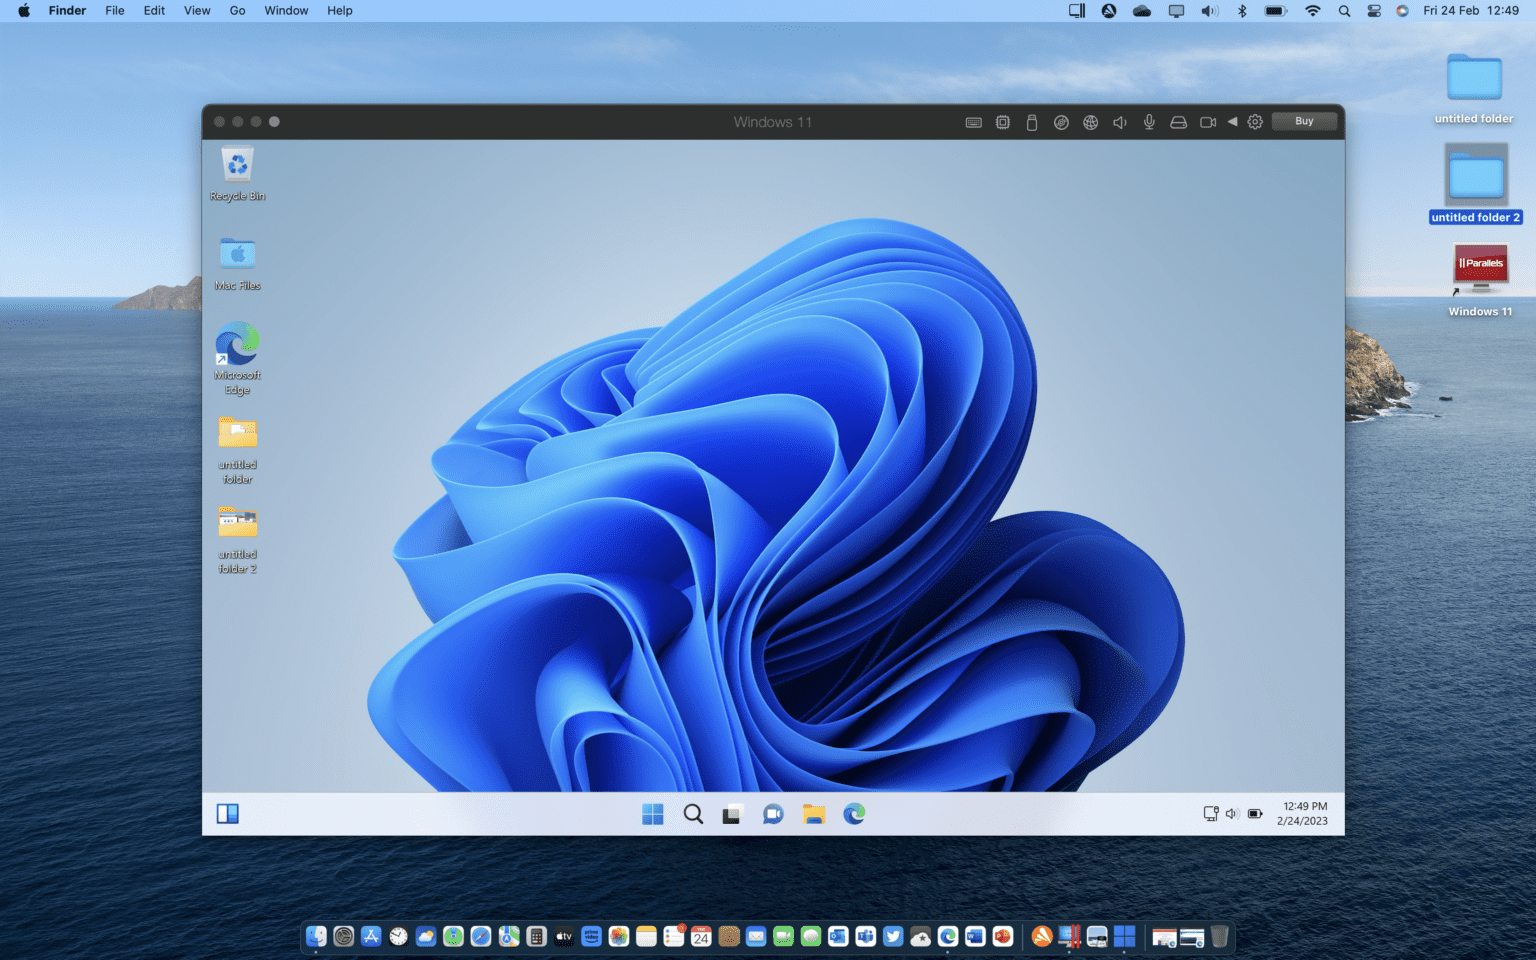Open Windows Search from the taskbar
The height and width of the screenshot is (960, 1536).
(693, 814)
